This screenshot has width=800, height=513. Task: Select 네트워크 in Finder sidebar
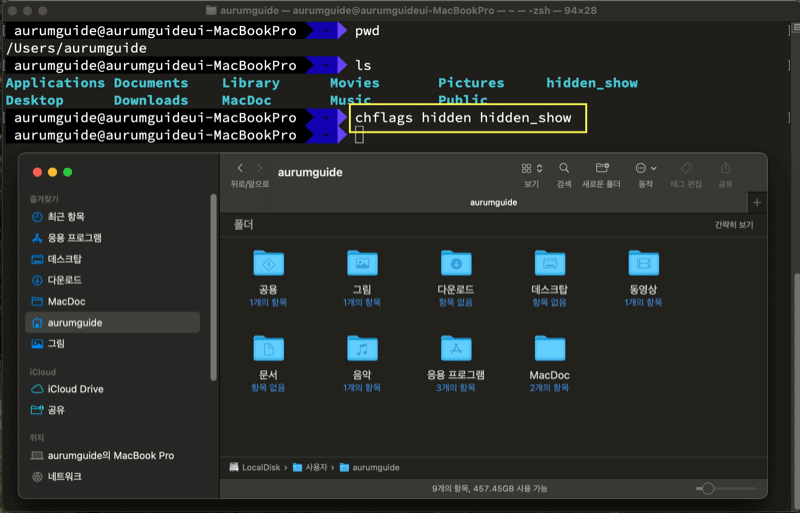pyautogui.click(x=112, y=477)
